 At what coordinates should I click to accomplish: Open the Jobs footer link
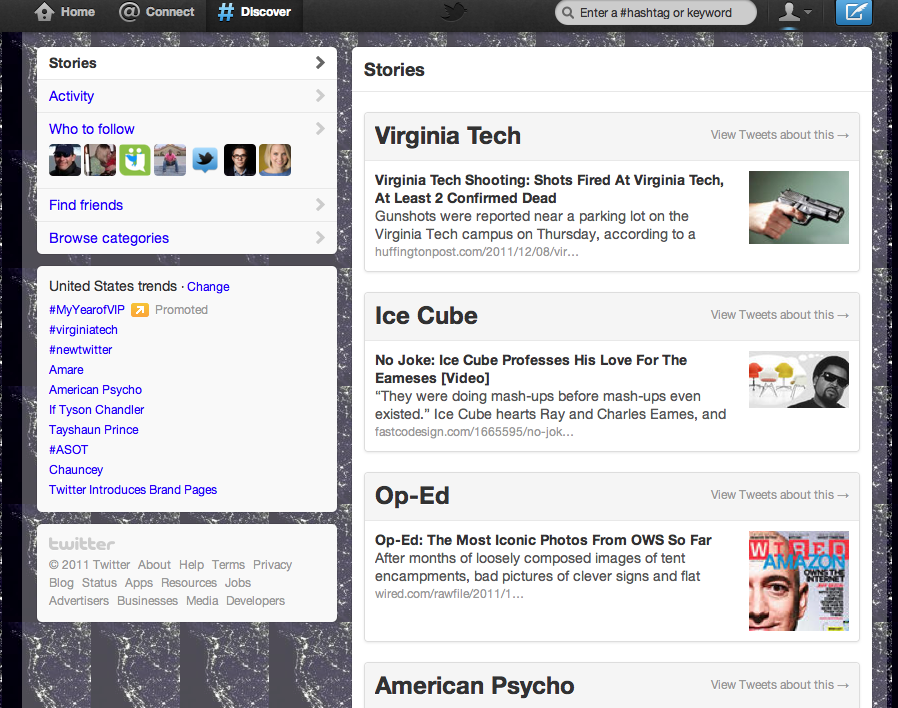[x=238, y=583]
